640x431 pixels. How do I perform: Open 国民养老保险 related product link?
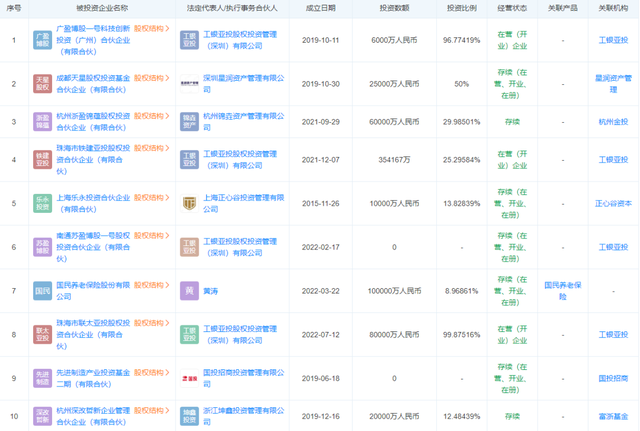point(562,291)
